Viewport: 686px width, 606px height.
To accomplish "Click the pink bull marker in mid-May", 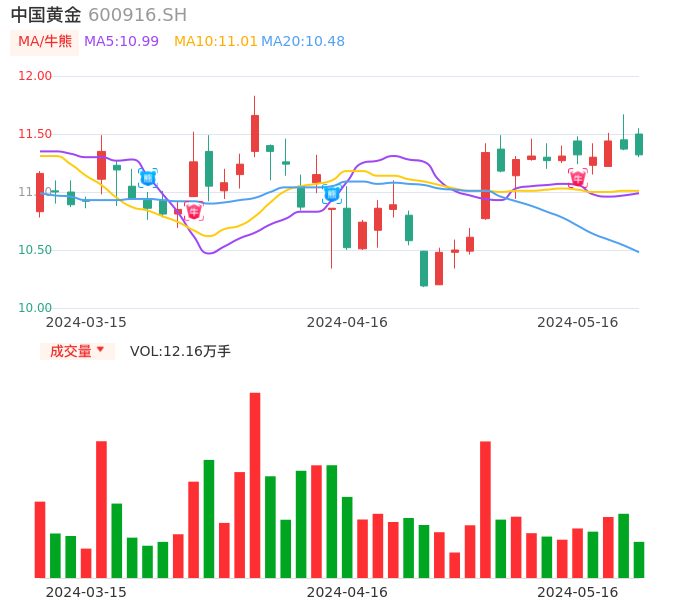I will point(577,178).
